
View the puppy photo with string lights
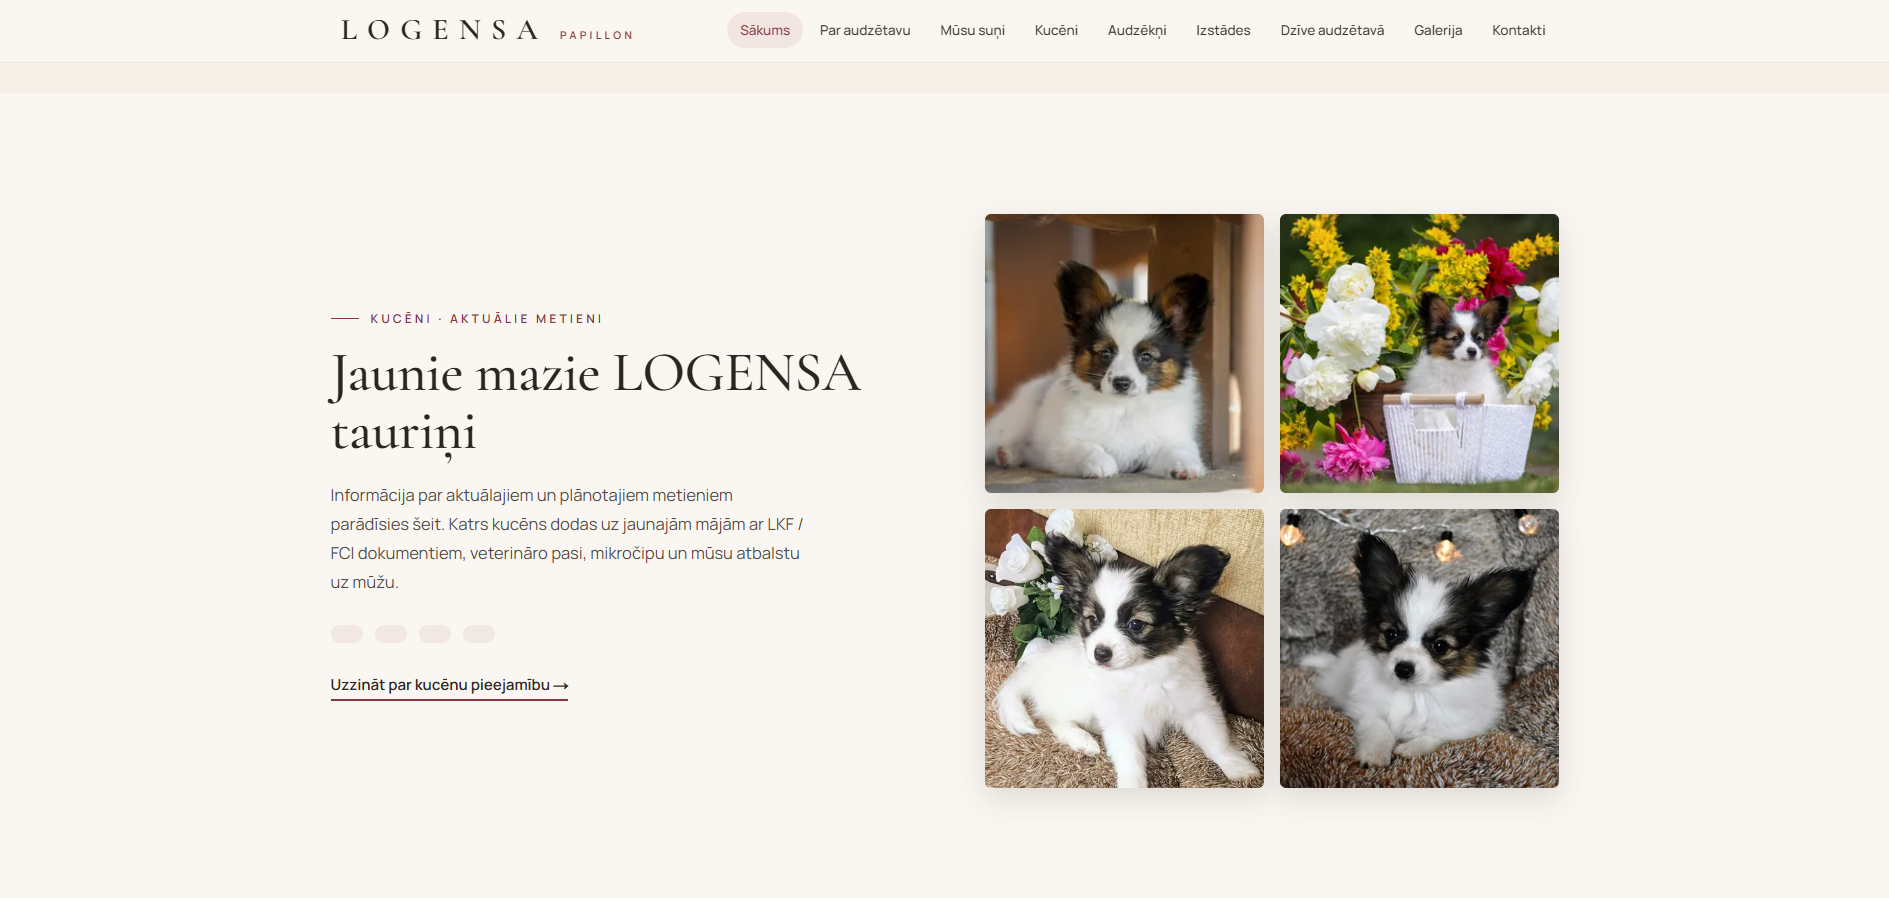point(1419,648)
